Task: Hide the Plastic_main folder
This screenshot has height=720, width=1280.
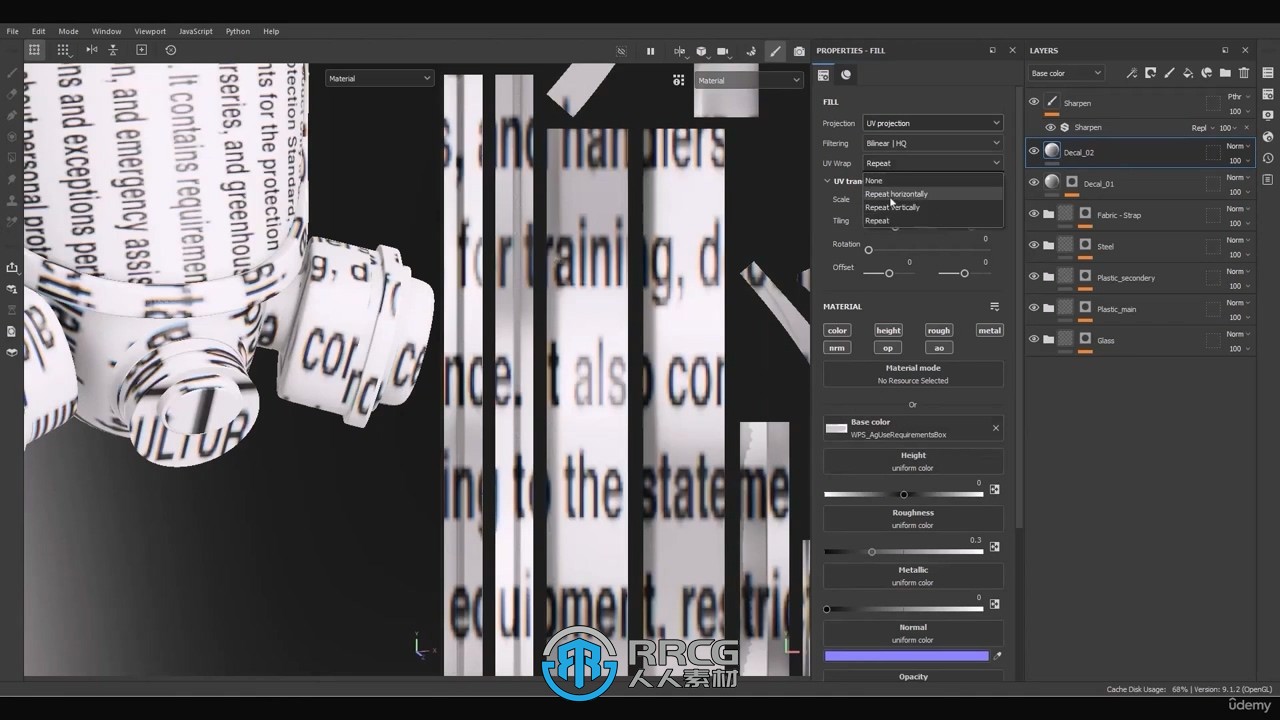Action: pos(1034,308)
